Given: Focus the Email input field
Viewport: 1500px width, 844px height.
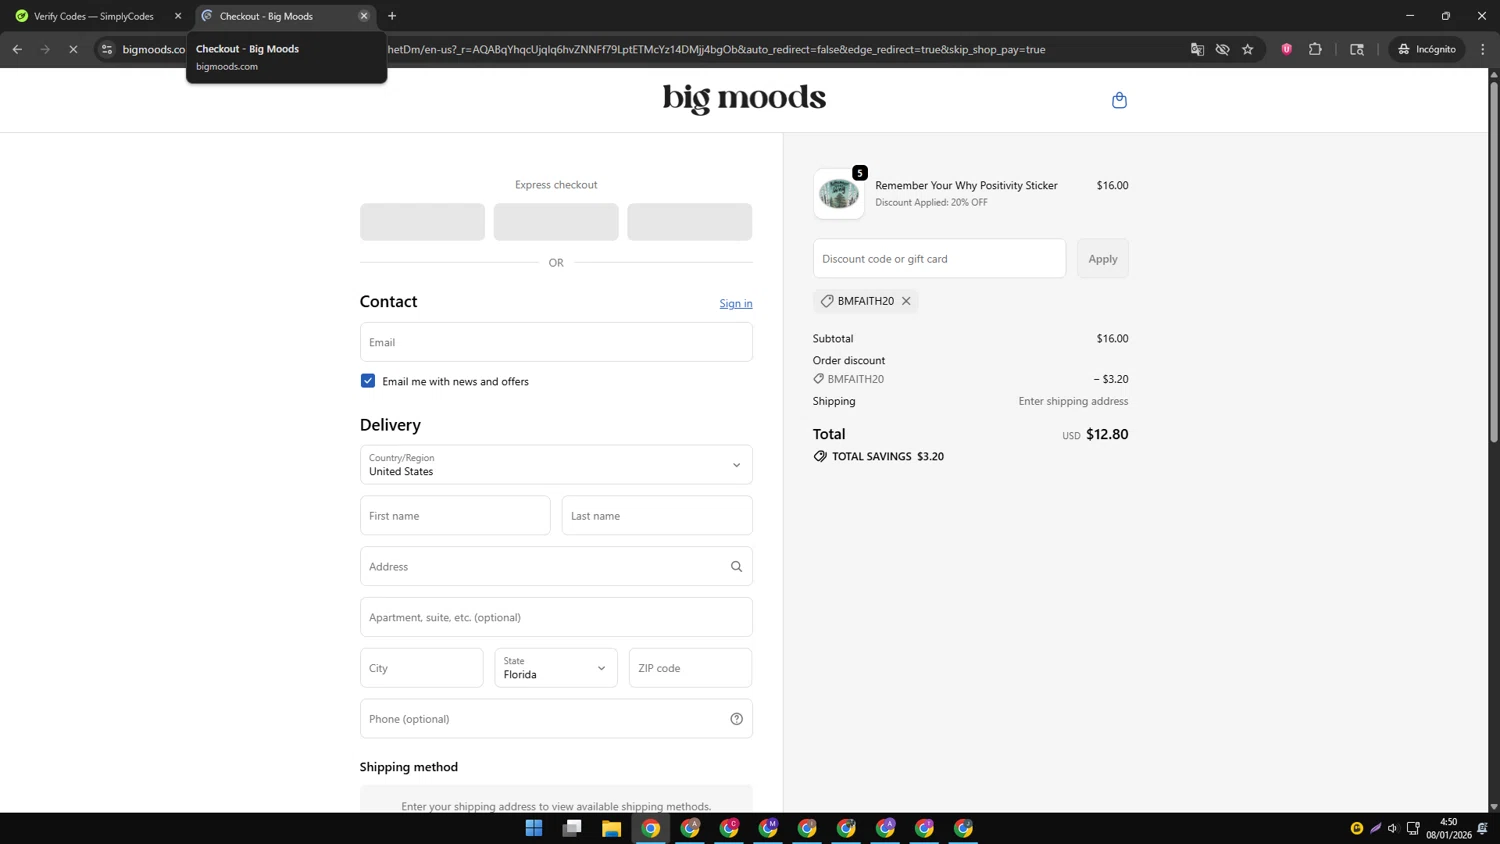Looking at the screenshot, I should [x=556, y=342].
